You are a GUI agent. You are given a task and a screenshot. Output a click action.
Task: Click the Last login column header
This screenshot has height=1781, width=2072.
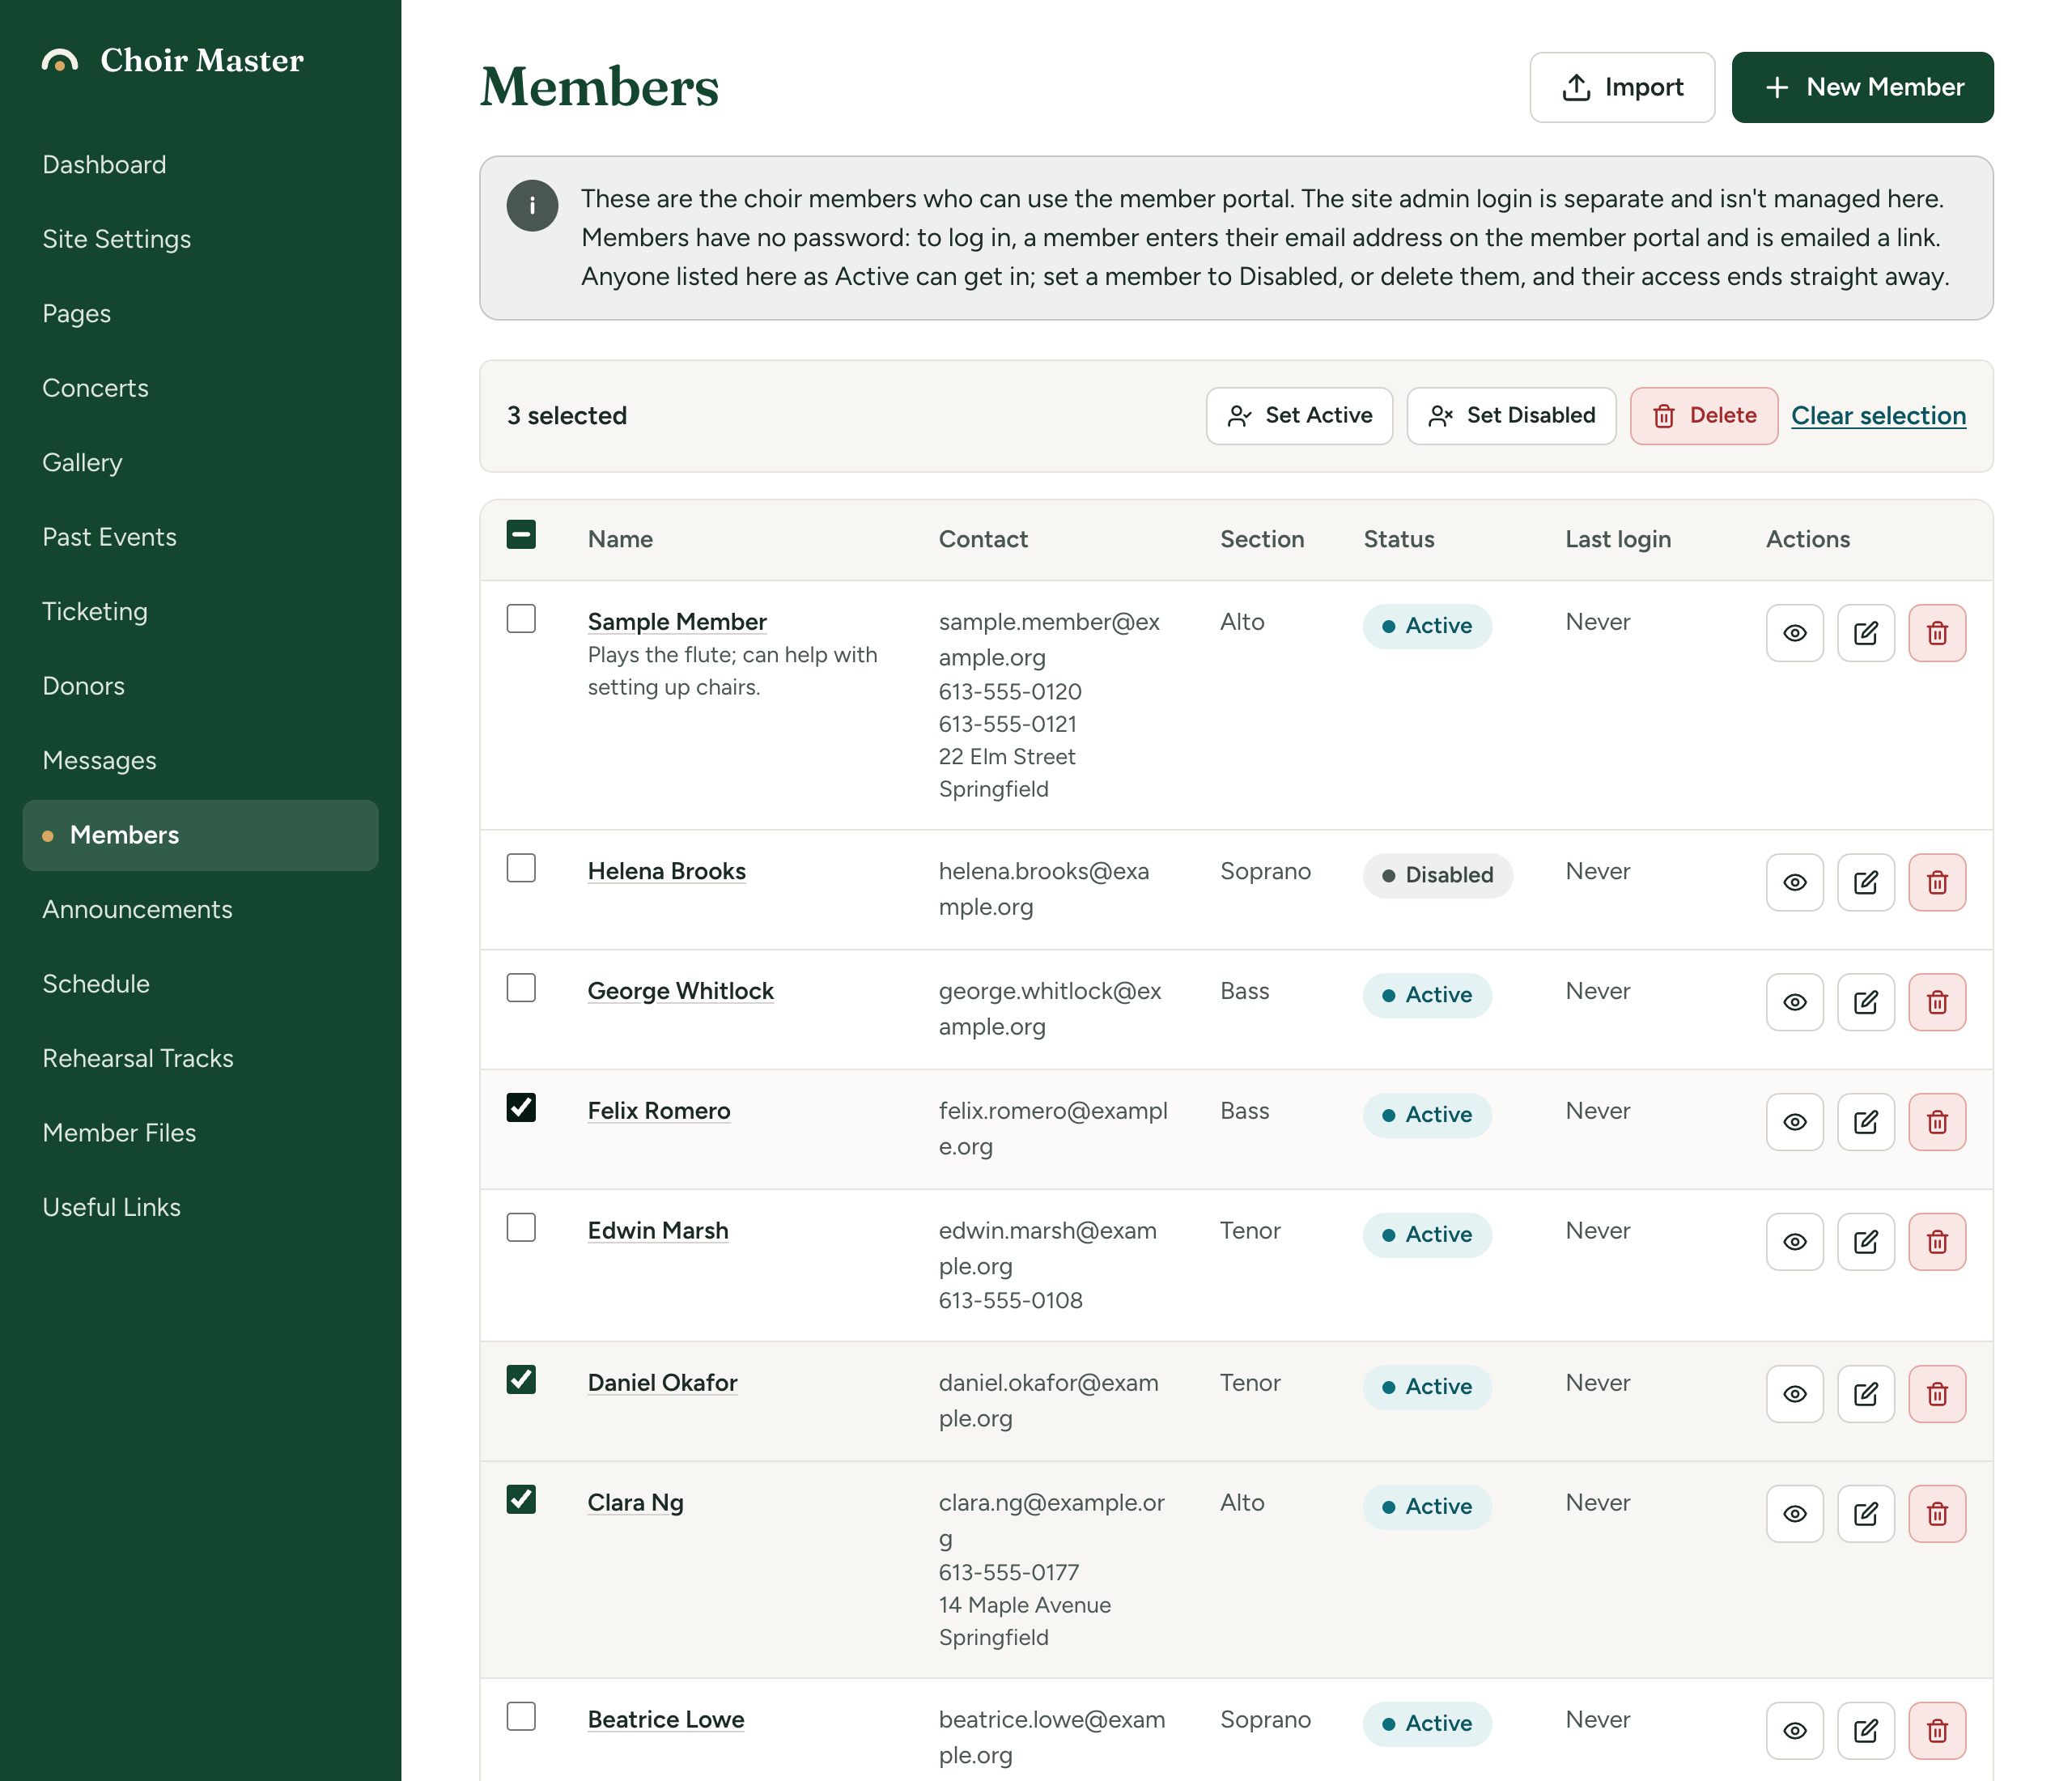coord(1618,540)
